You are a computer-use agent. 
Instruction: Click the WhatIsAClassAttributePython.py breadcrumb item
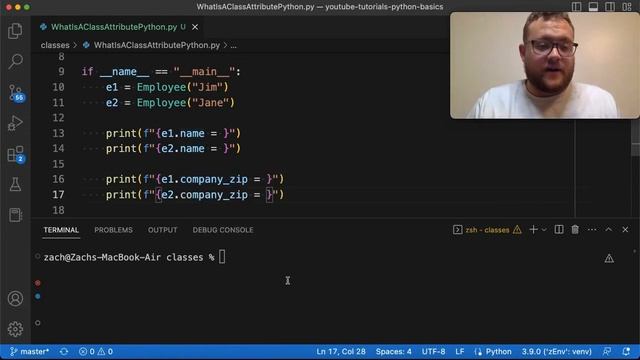[x=157, y=45]
